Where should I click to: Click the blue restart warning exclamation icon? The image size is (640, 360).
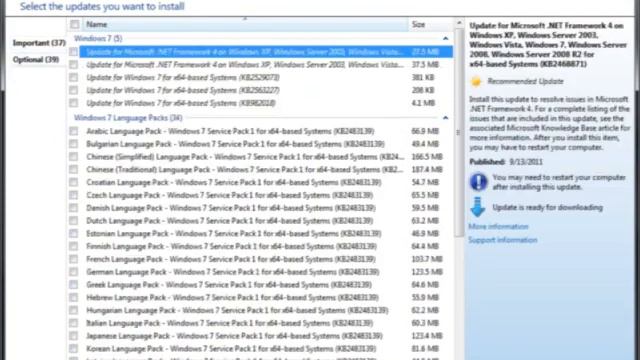[478, 182]
